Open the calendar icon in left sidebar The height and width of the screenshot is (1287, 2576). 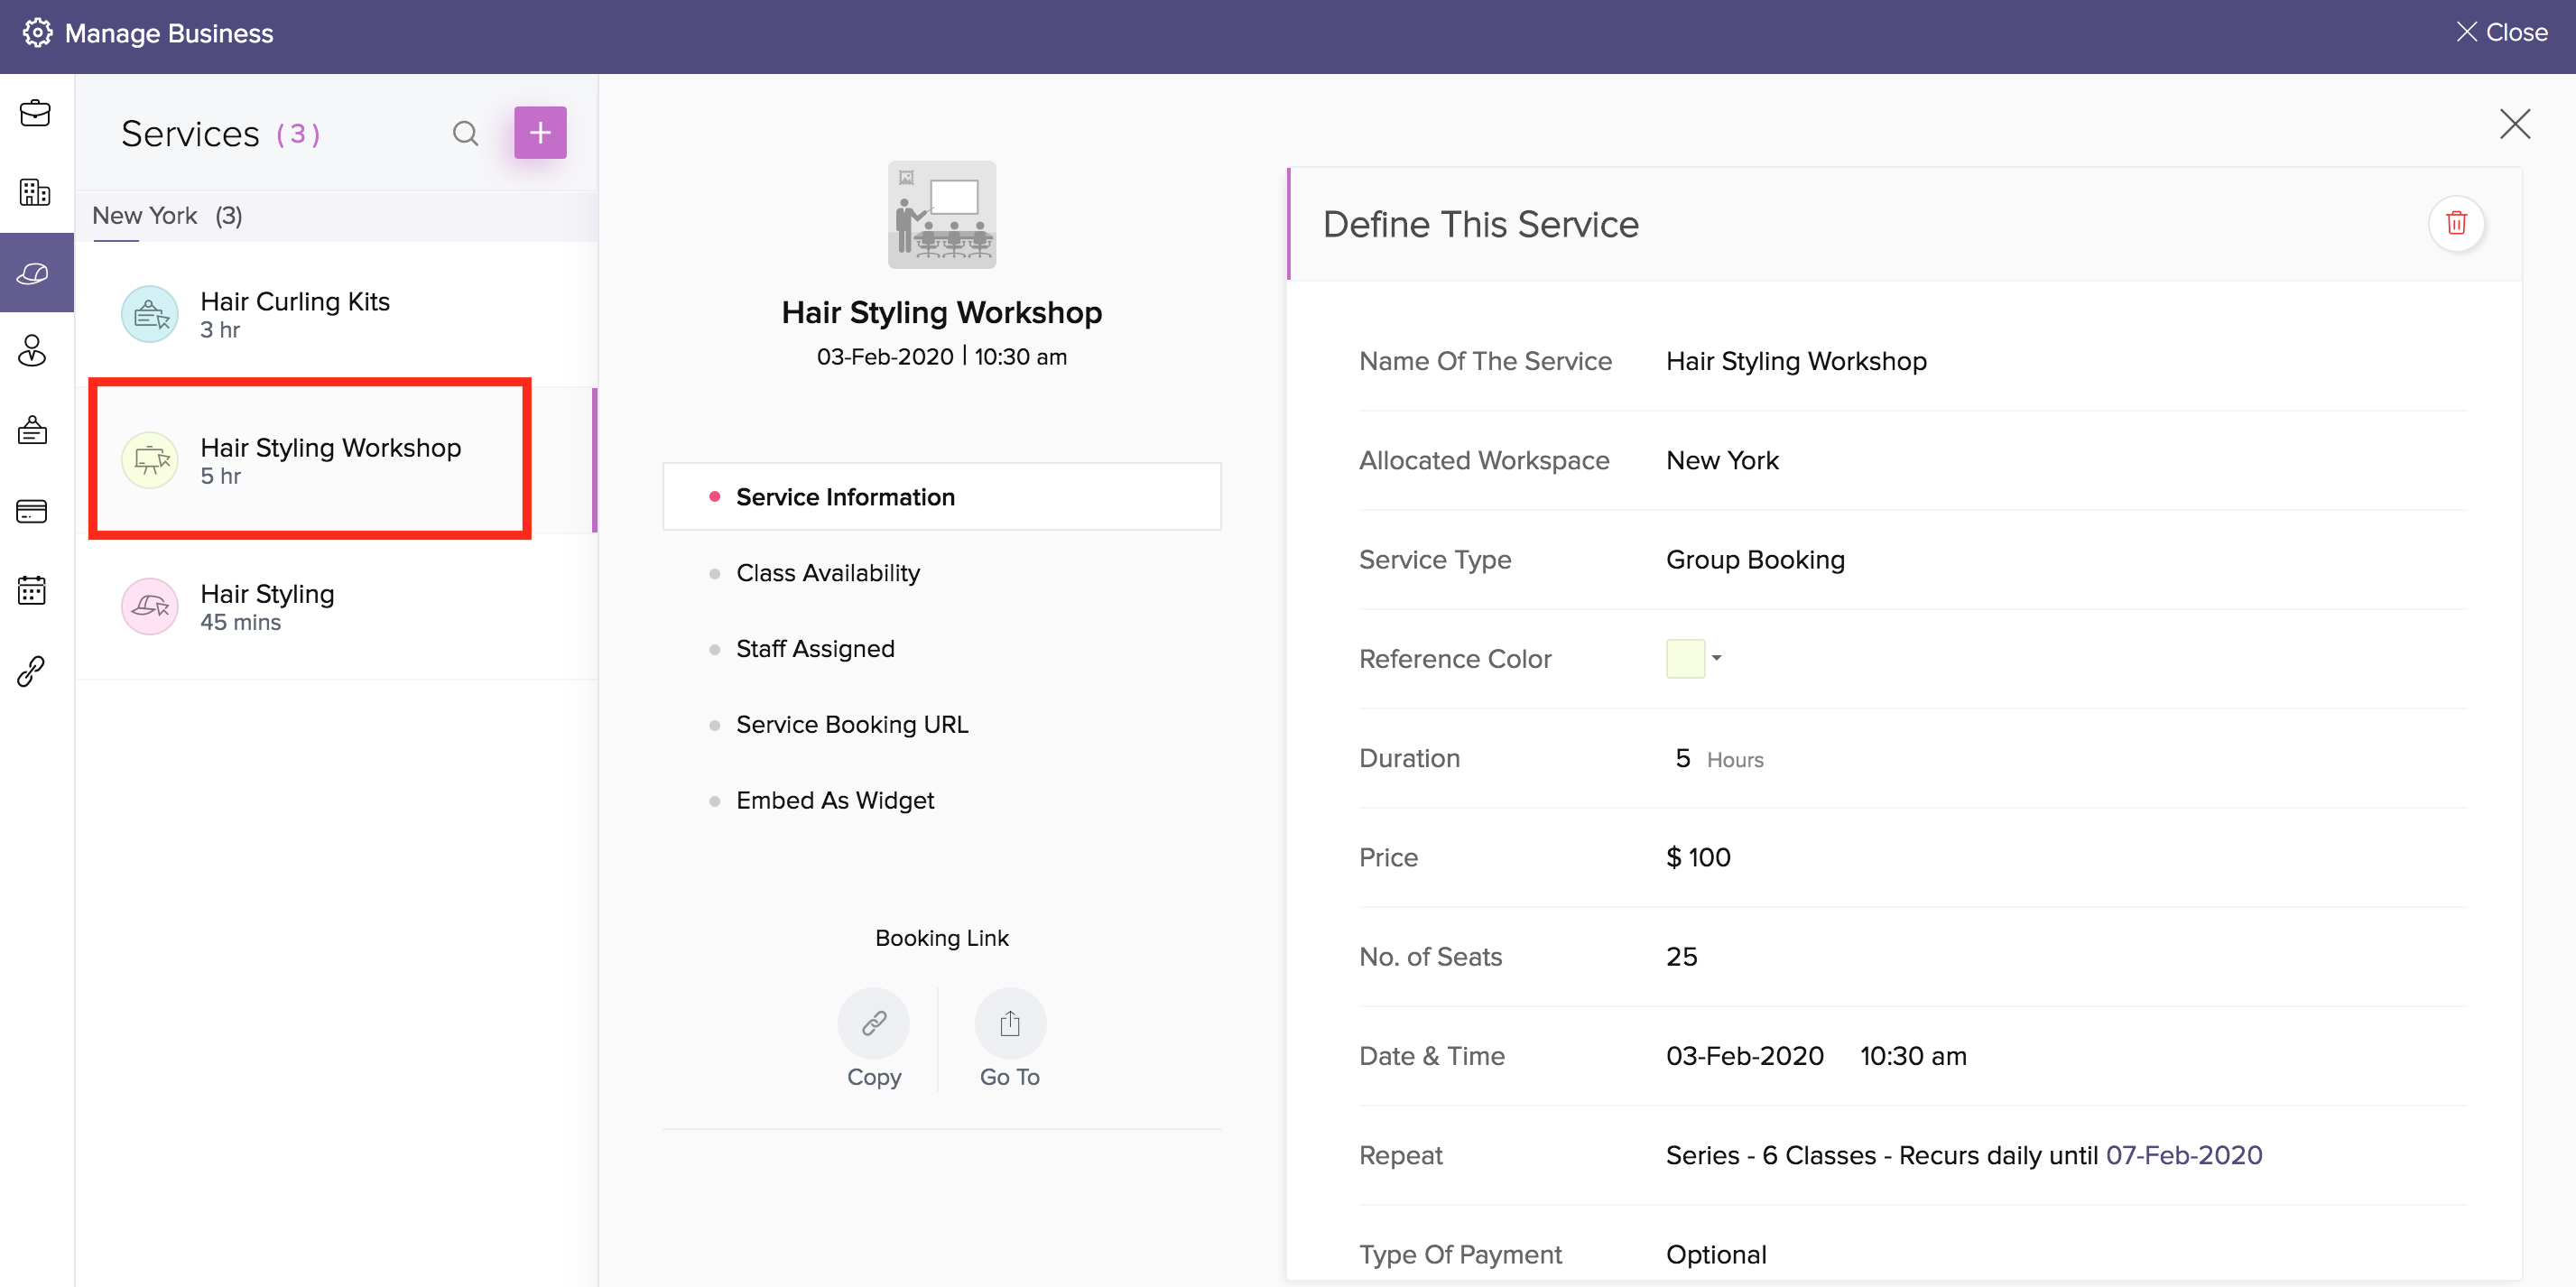33,590
